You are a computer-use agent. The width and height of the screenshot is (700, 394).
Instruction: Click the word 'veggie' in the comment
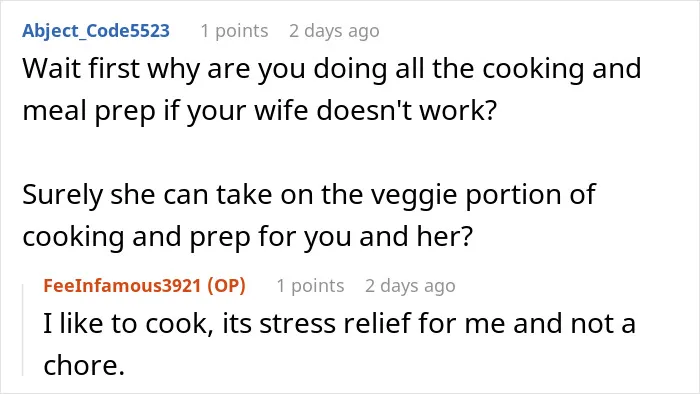[415, 196]
